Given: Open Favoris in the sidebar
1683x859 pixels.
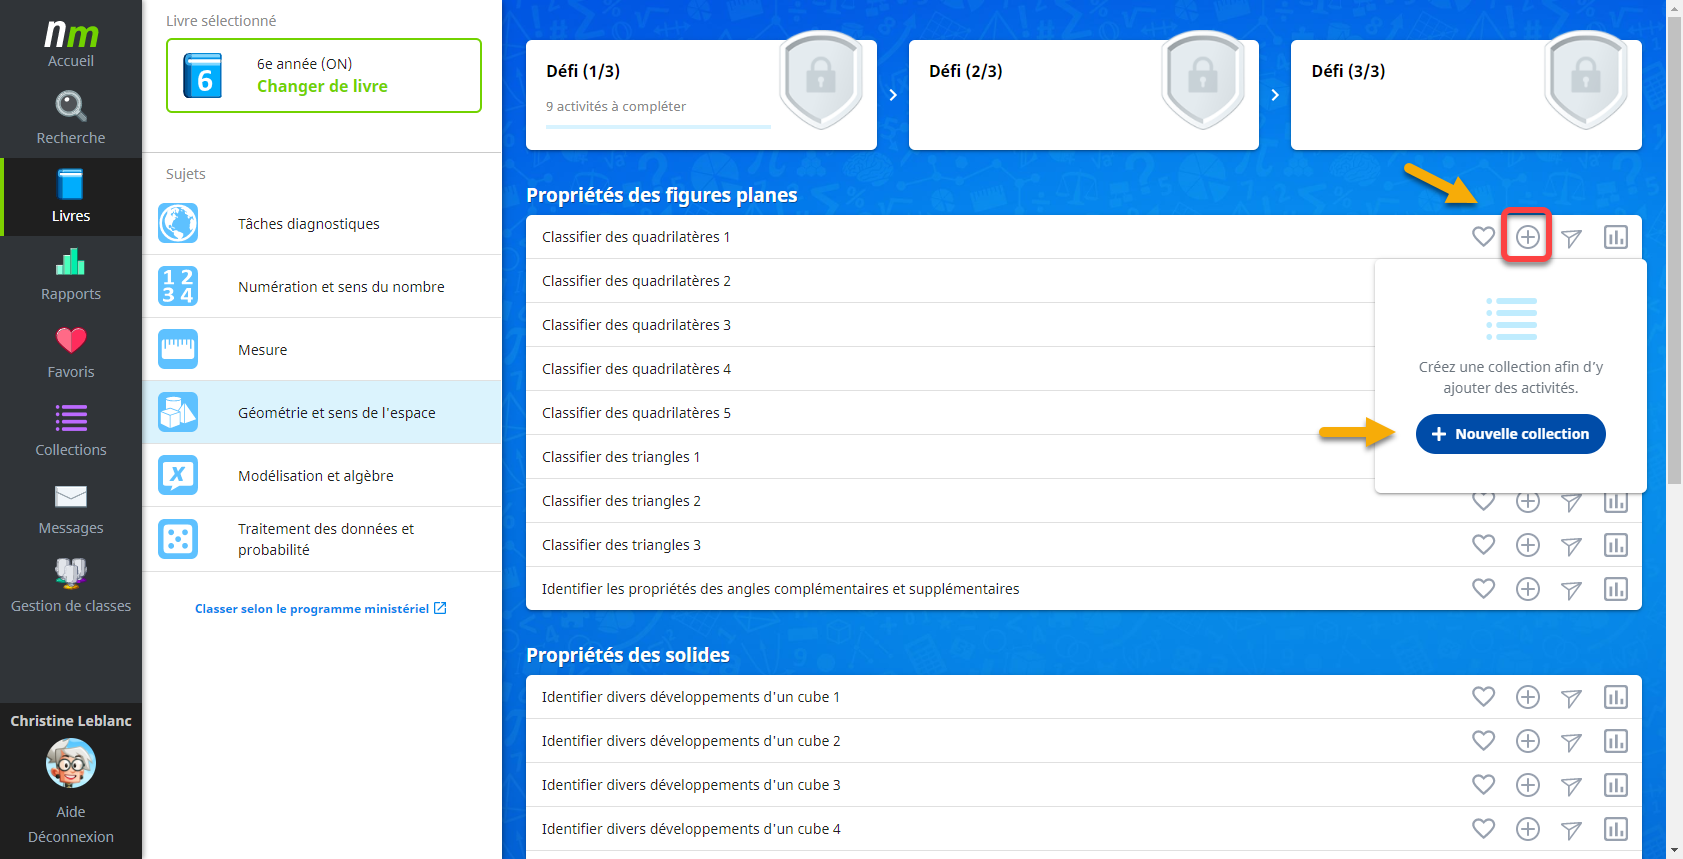Looking at the screenshot, I should point(71,352).
